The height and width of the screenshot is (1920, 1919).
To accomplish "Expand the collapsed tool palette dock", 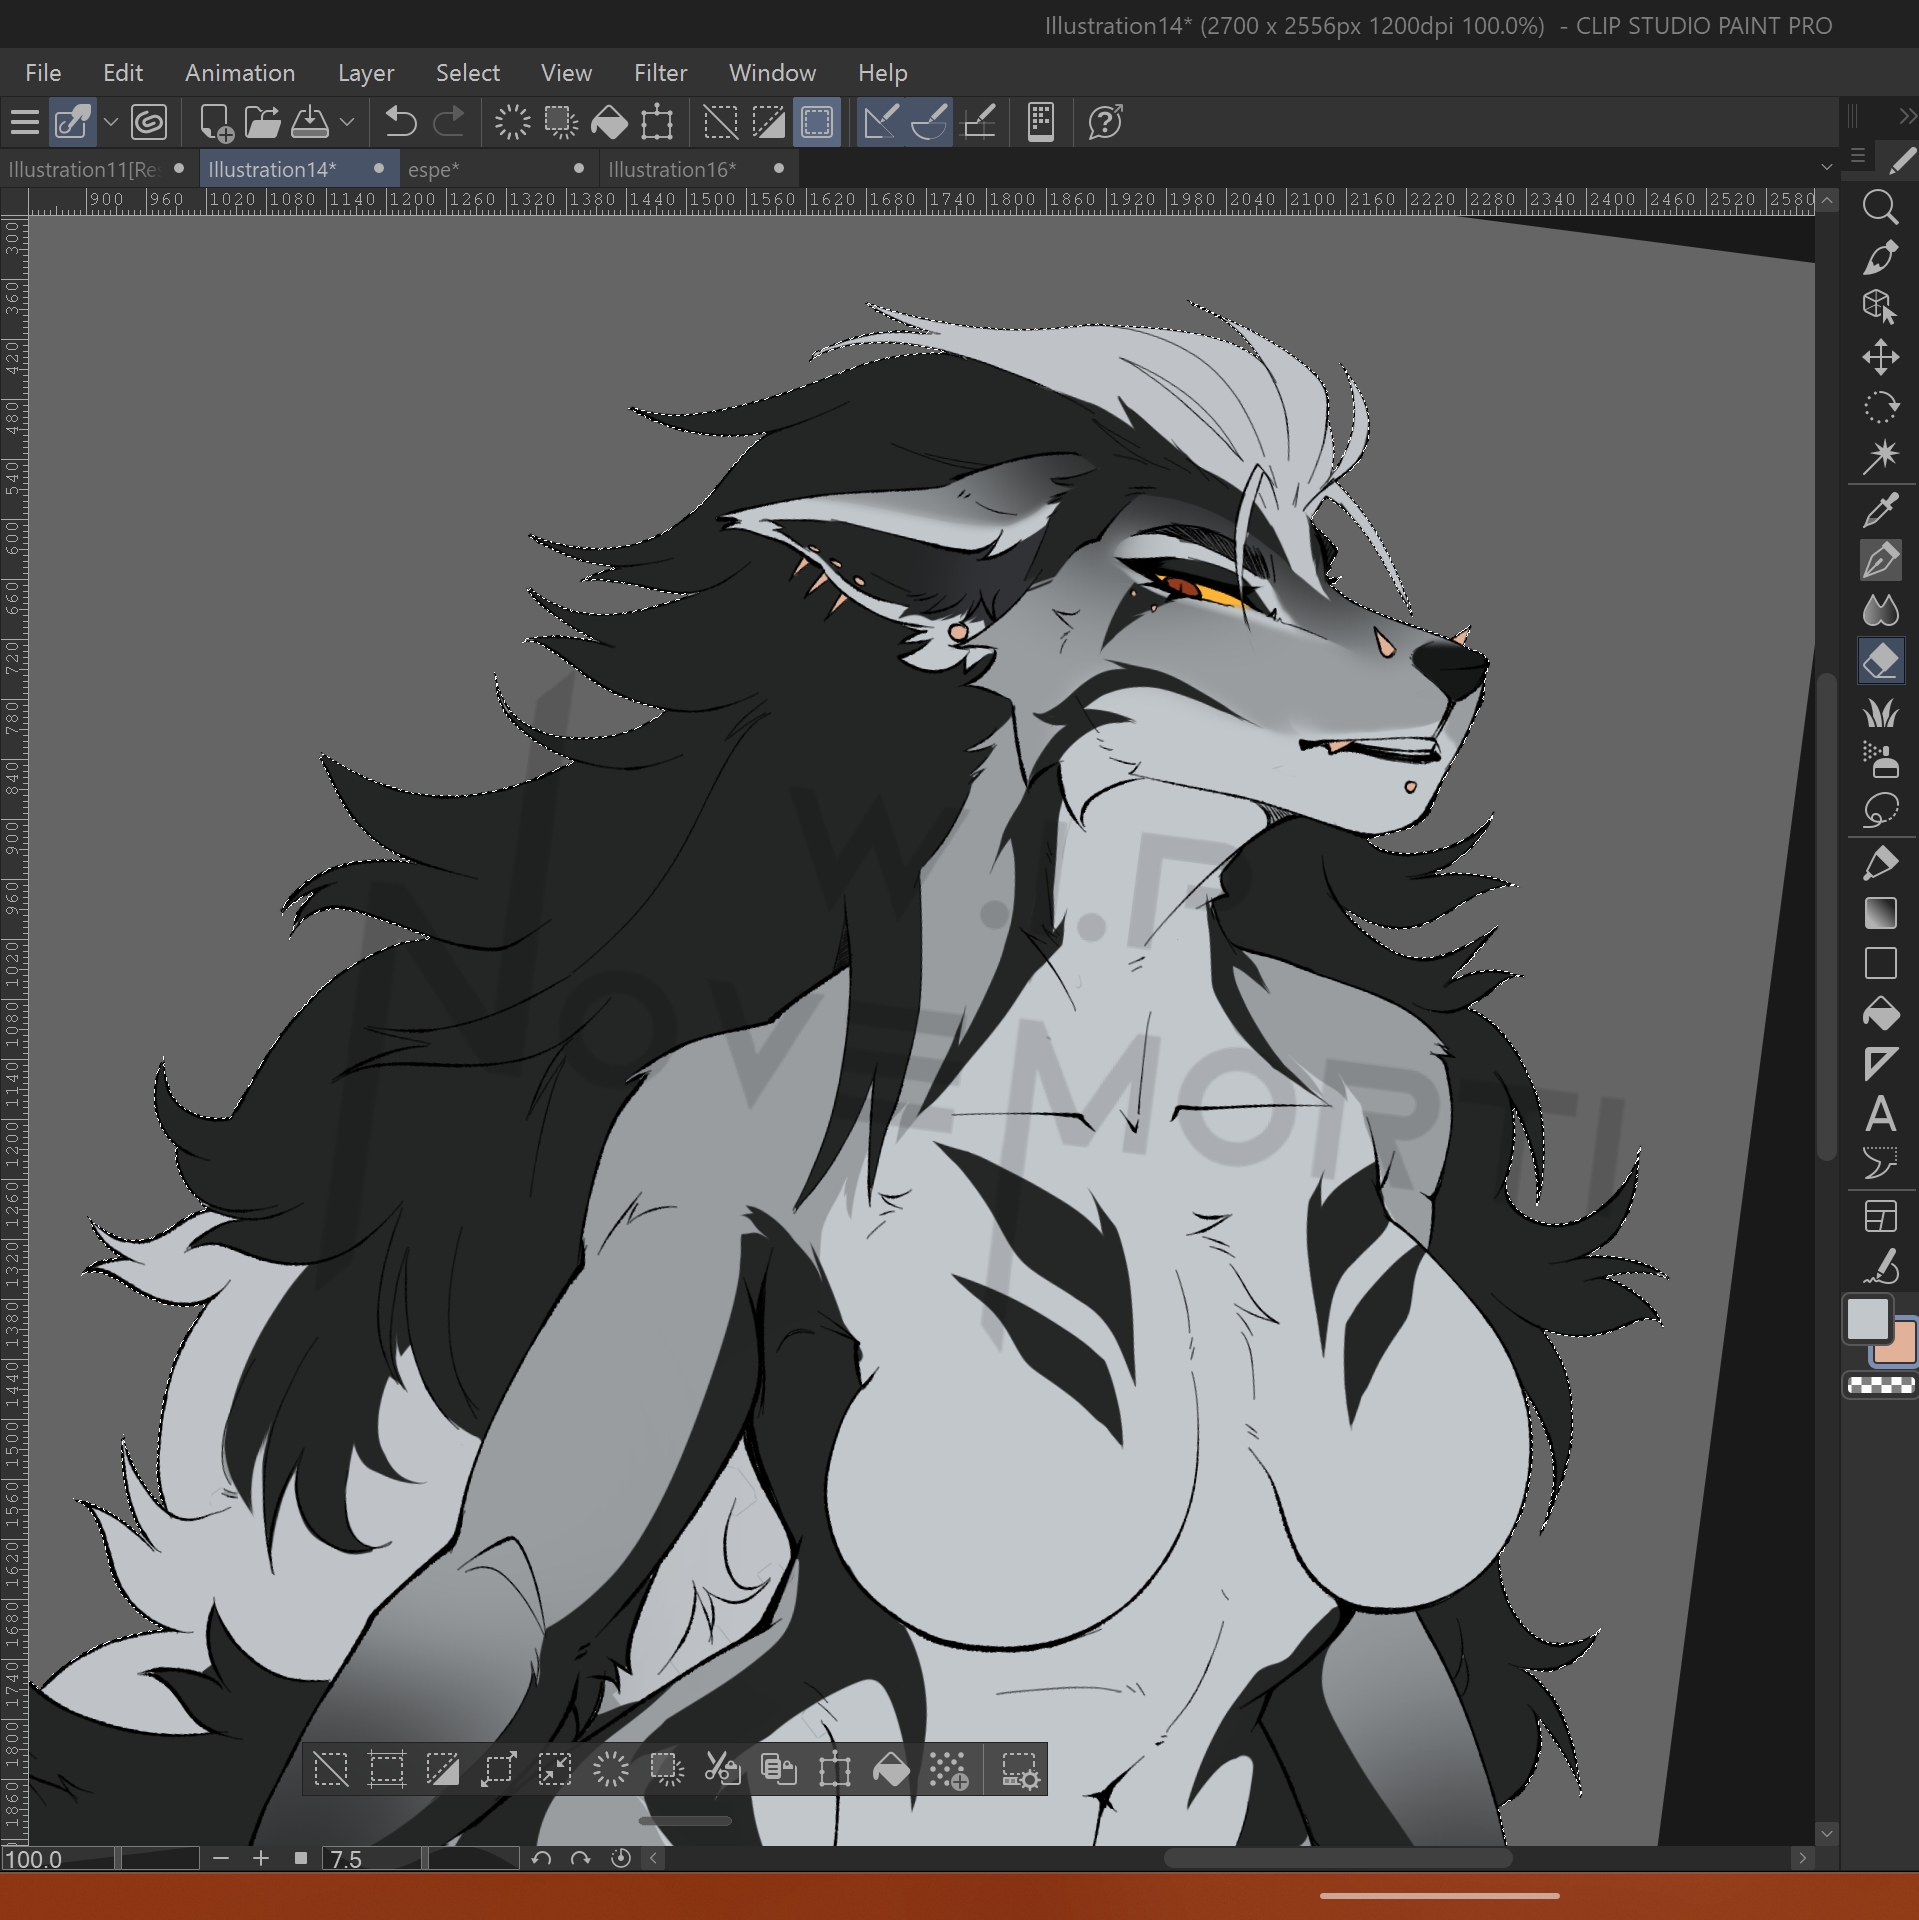I will pyautogui.click(x=1907, y=117).
